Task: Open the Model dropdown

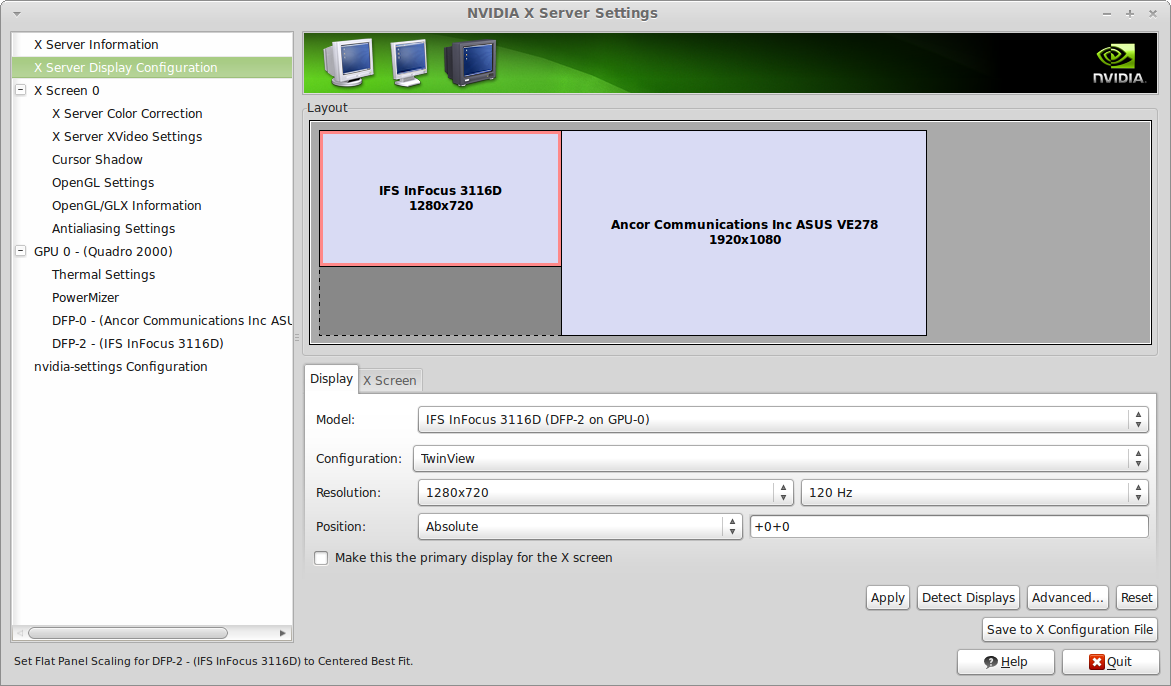Action: click(x=782, y=420)
